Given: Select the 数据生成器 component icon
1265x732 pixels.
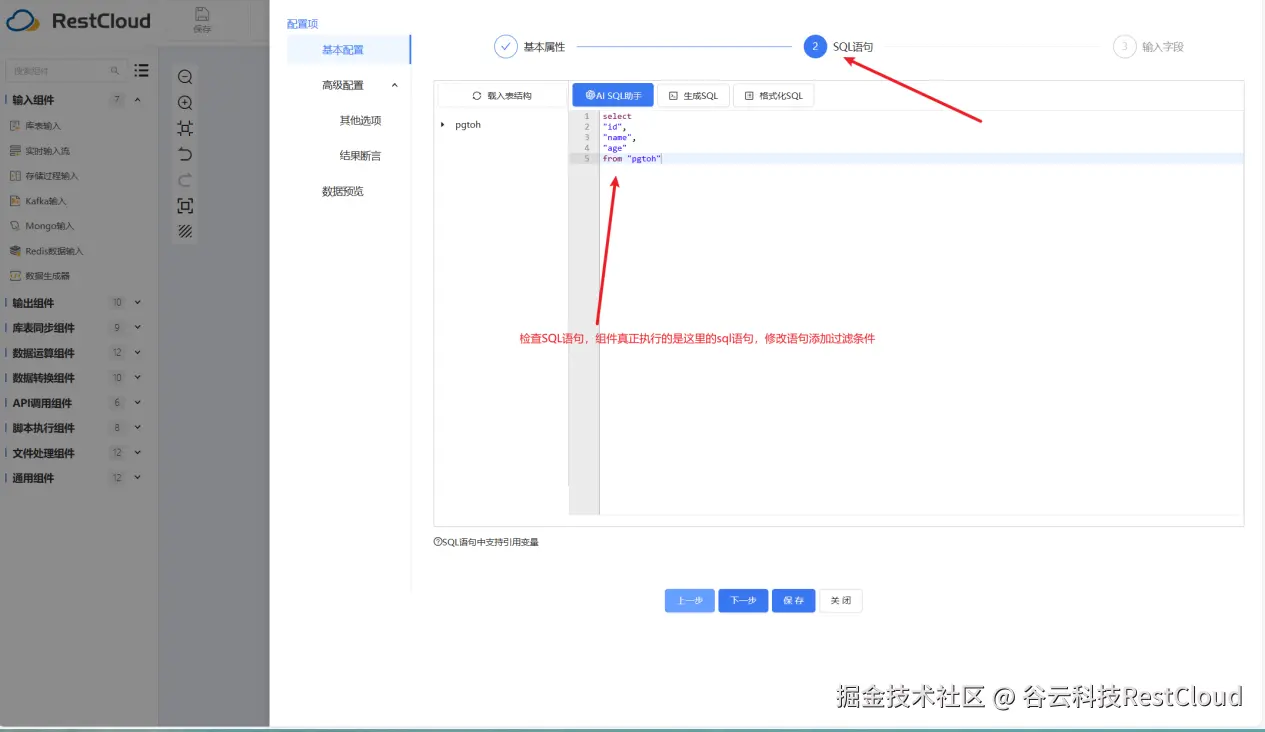Looking at the screenshot, I should pyautogui.click(x=15, y=276).
